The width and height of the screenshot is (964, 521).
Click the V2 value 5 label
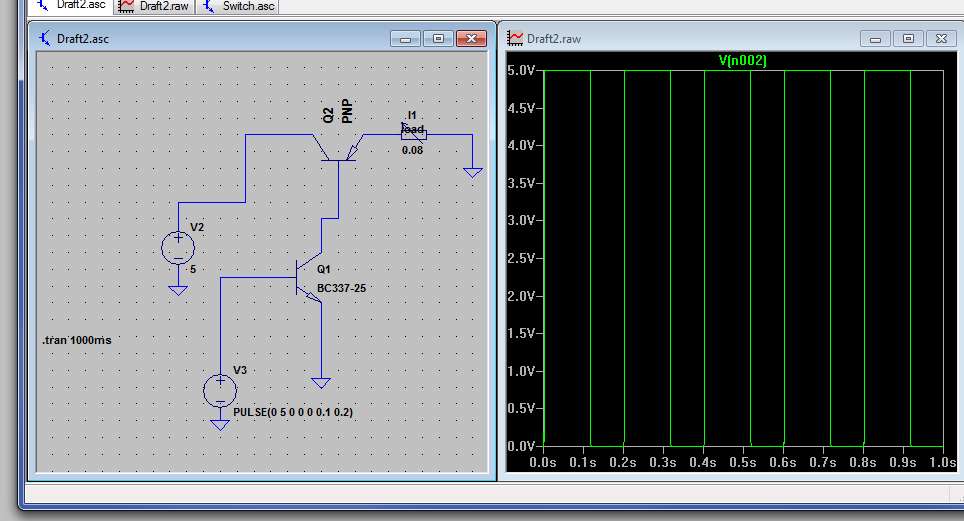[193, 269]
